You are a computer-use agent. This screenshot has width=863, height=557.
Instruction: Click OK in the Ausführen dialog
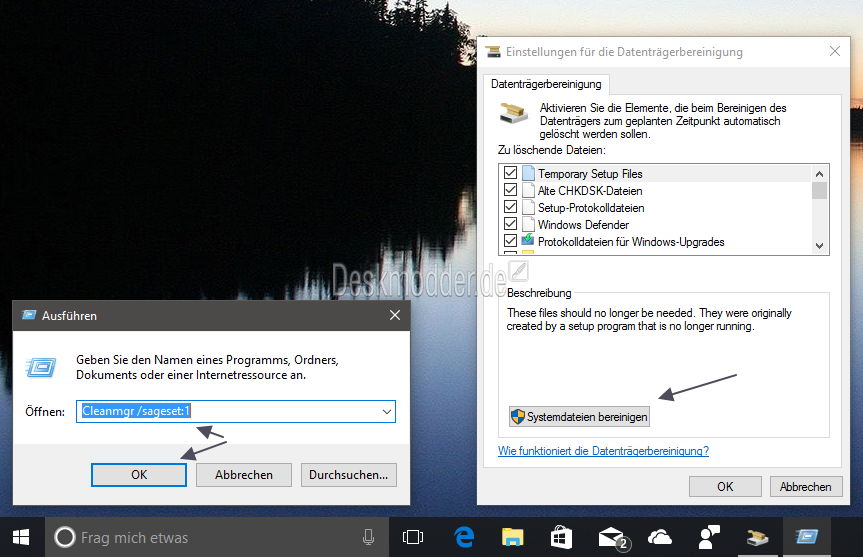(x=139, y=474)
